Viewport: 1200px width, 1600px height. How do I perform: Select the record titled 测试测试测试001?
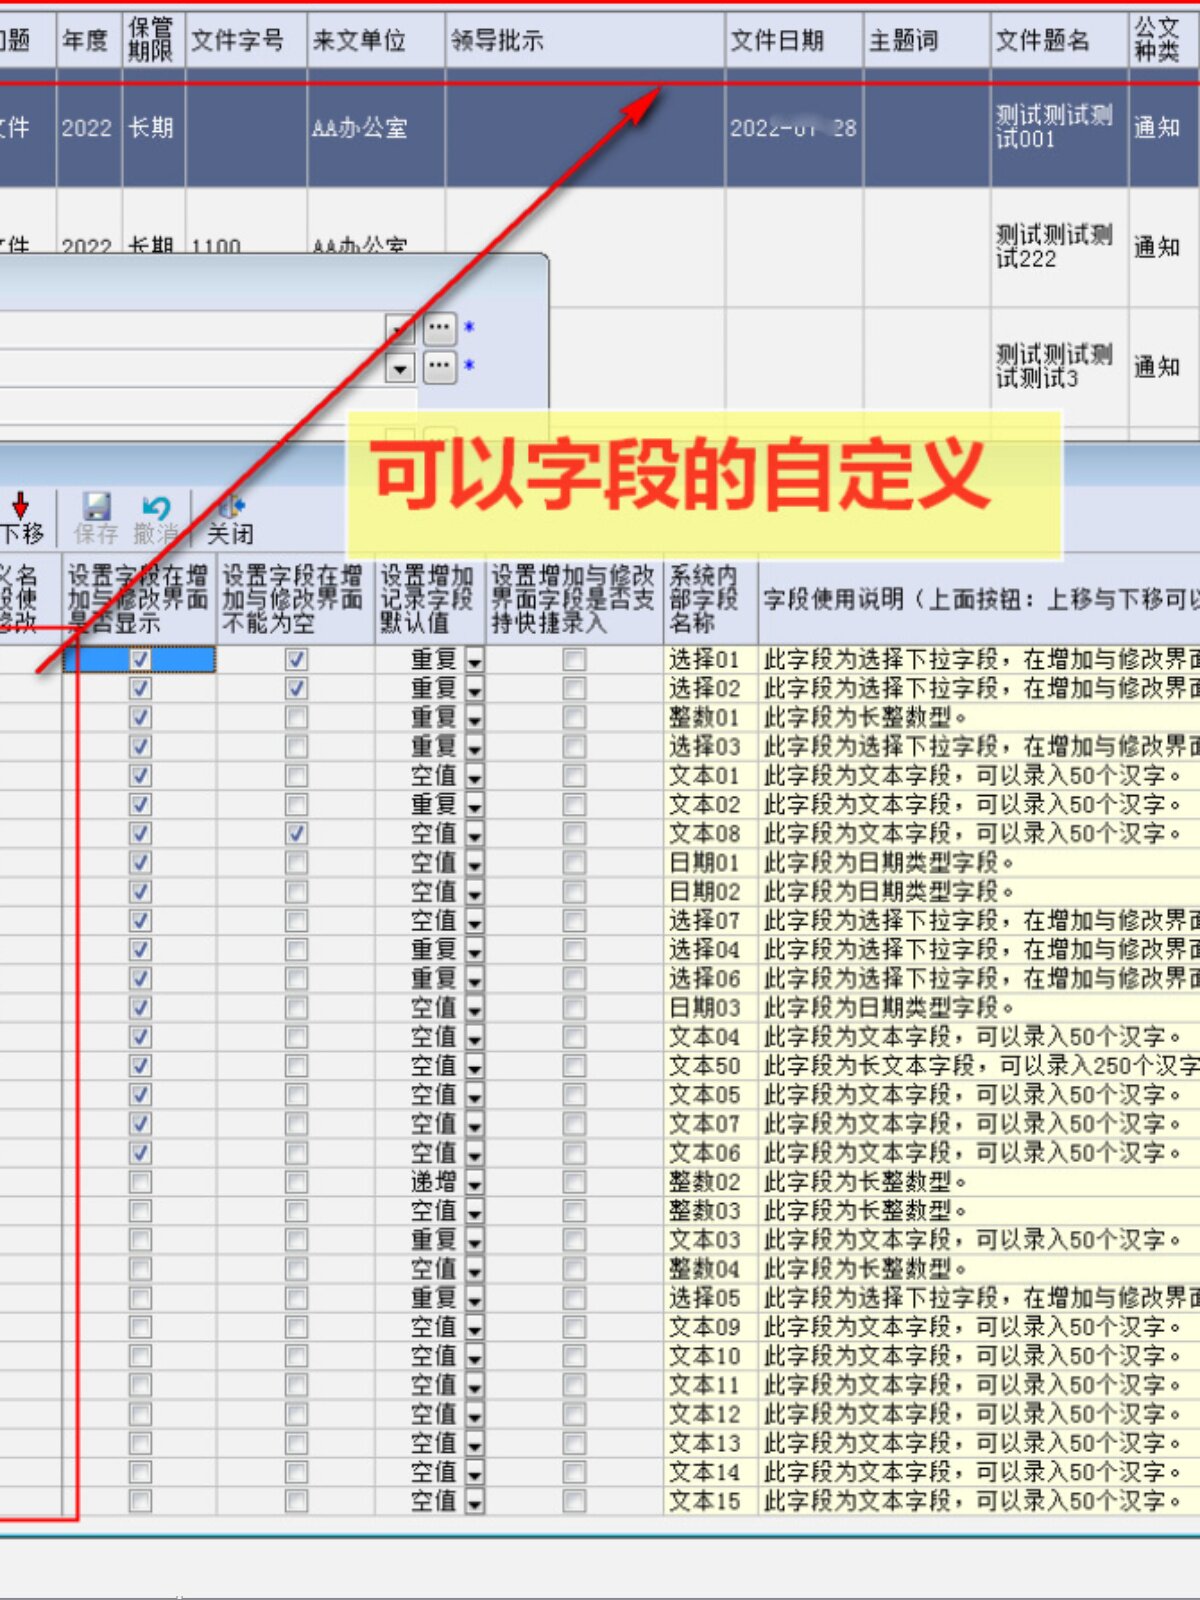click(1059, 128)
